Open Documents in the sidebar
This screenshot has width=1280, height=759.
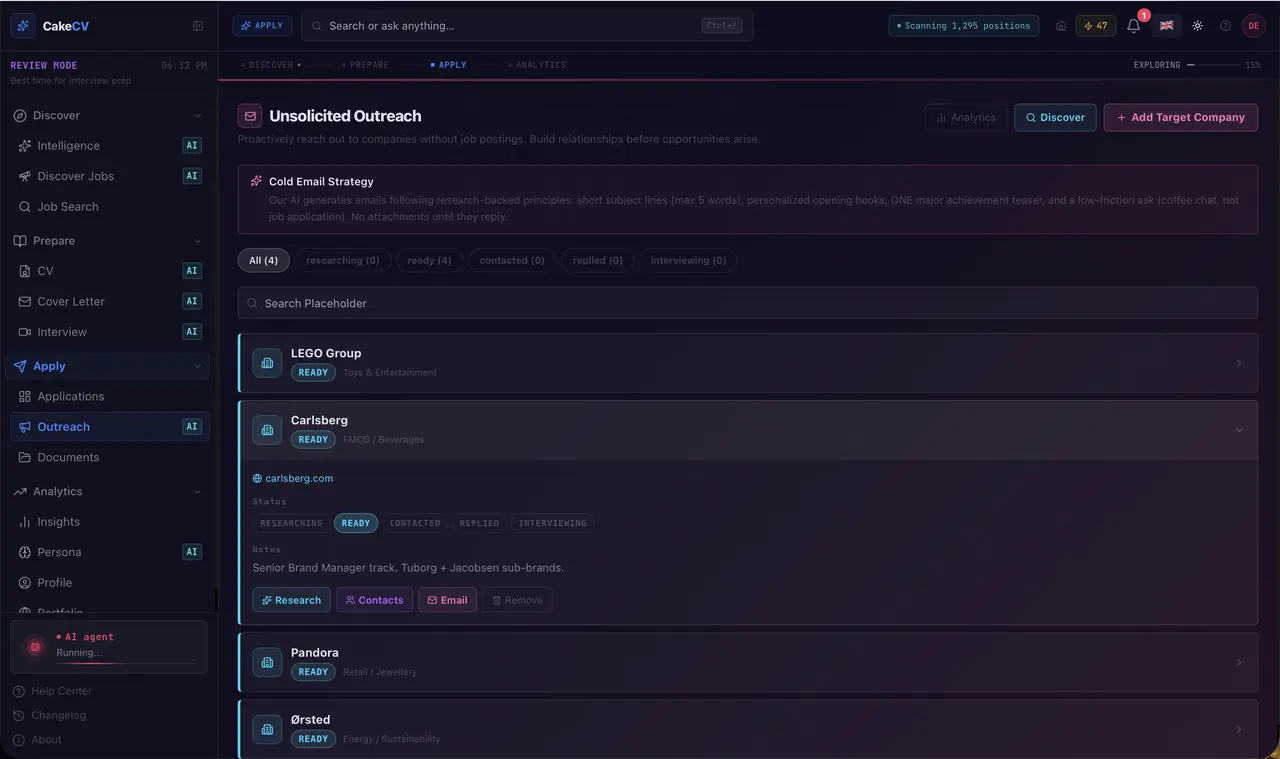pyautogui.click(x=109, y=457)
